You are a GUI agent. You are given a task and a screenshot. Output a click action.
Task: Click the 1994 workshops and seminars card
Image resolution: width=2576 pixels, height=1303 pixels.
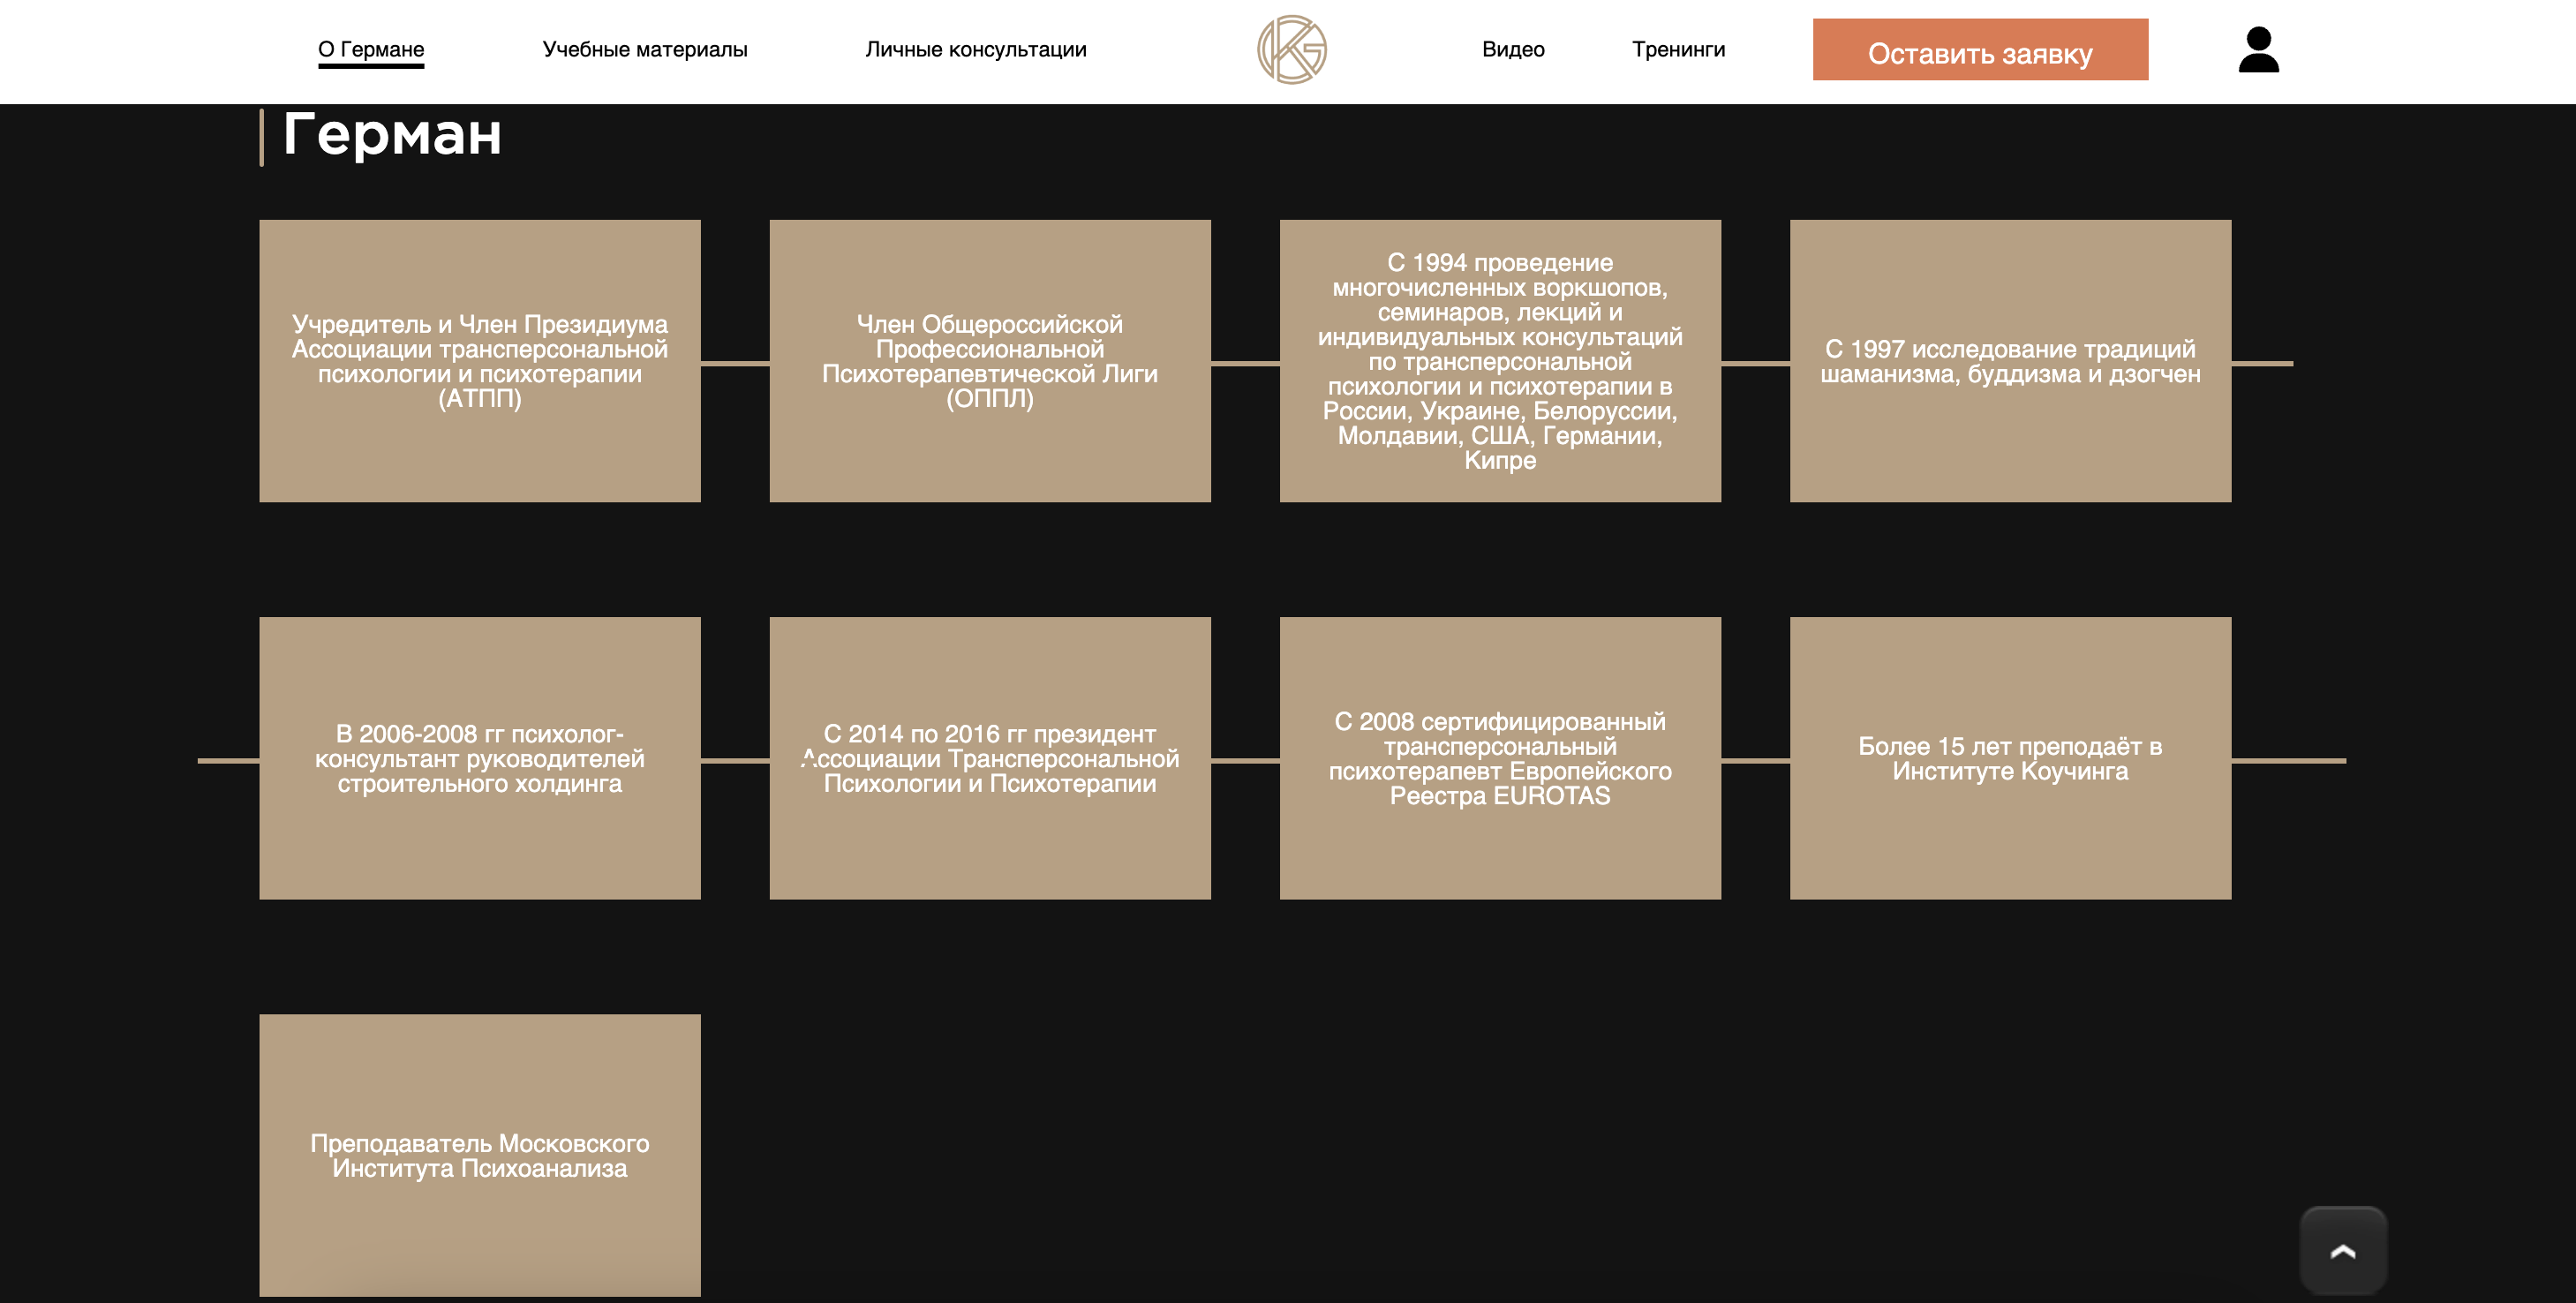pyautogui.click(x=1499, y=361)
